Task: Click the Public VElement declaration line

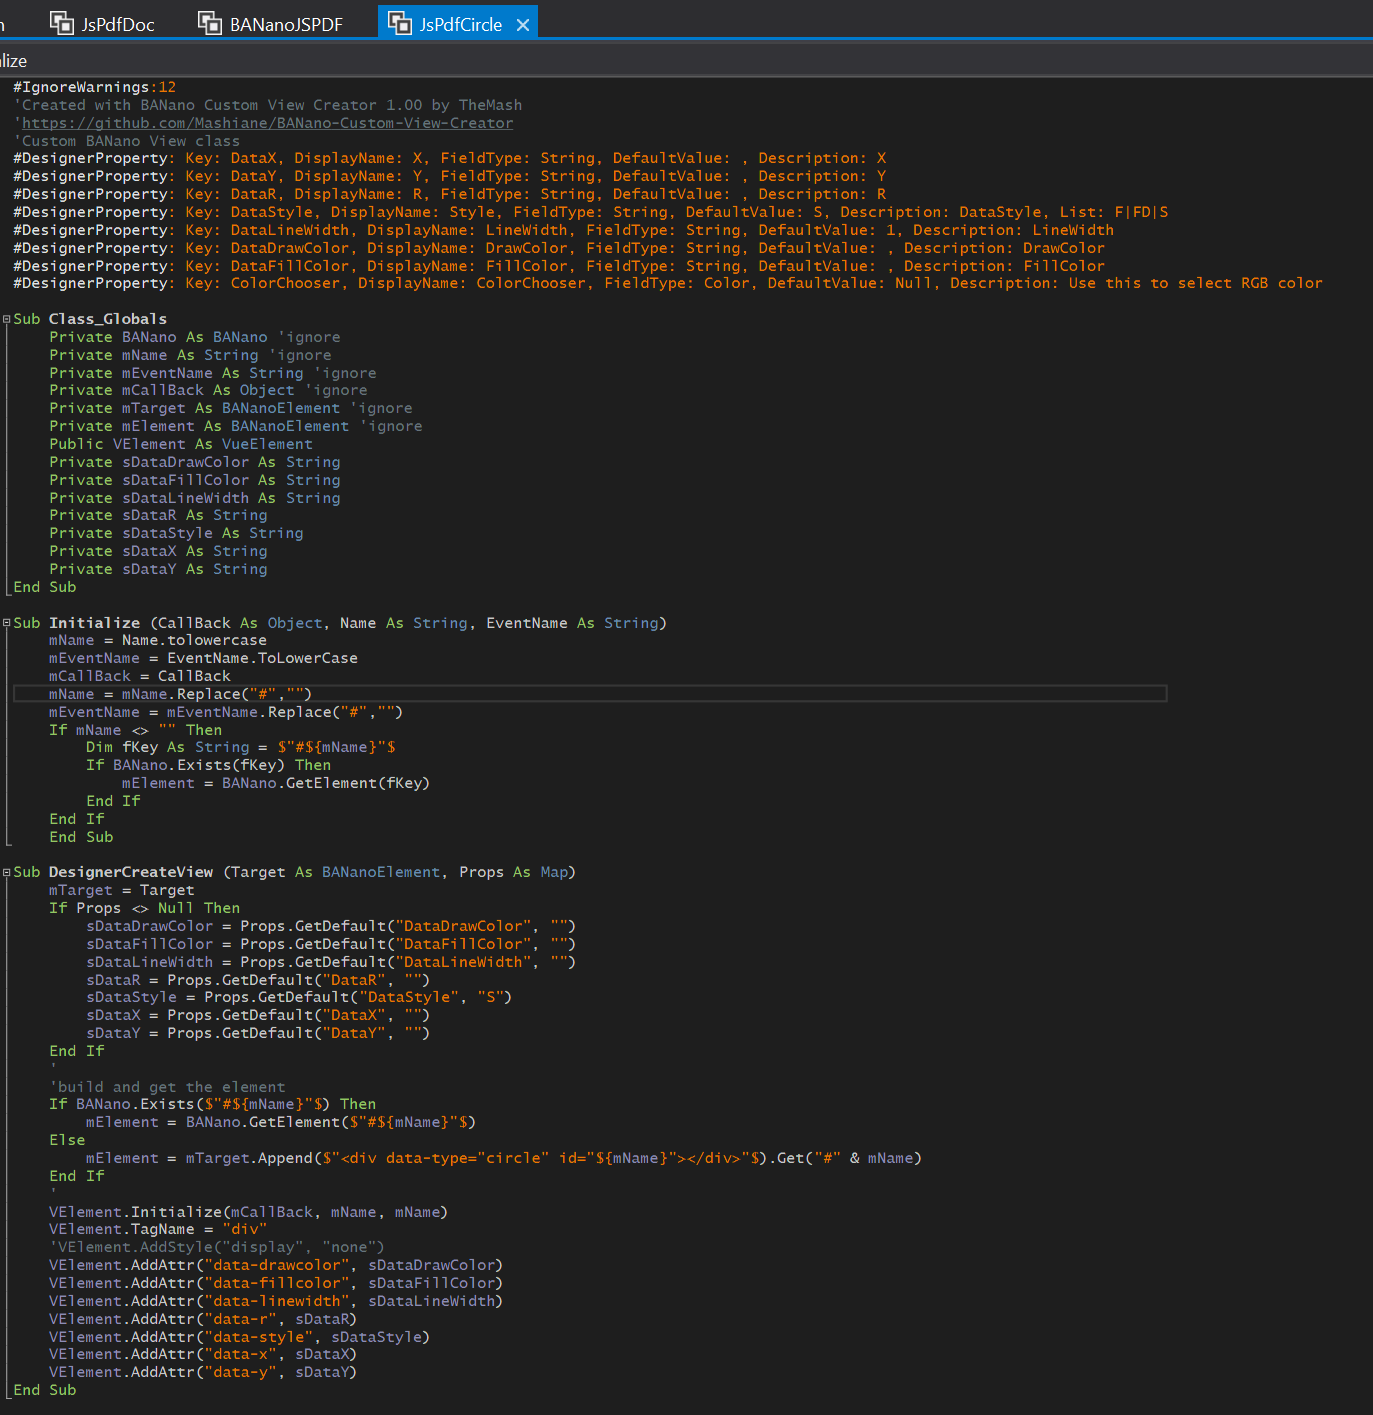Action: pos(180,444)
